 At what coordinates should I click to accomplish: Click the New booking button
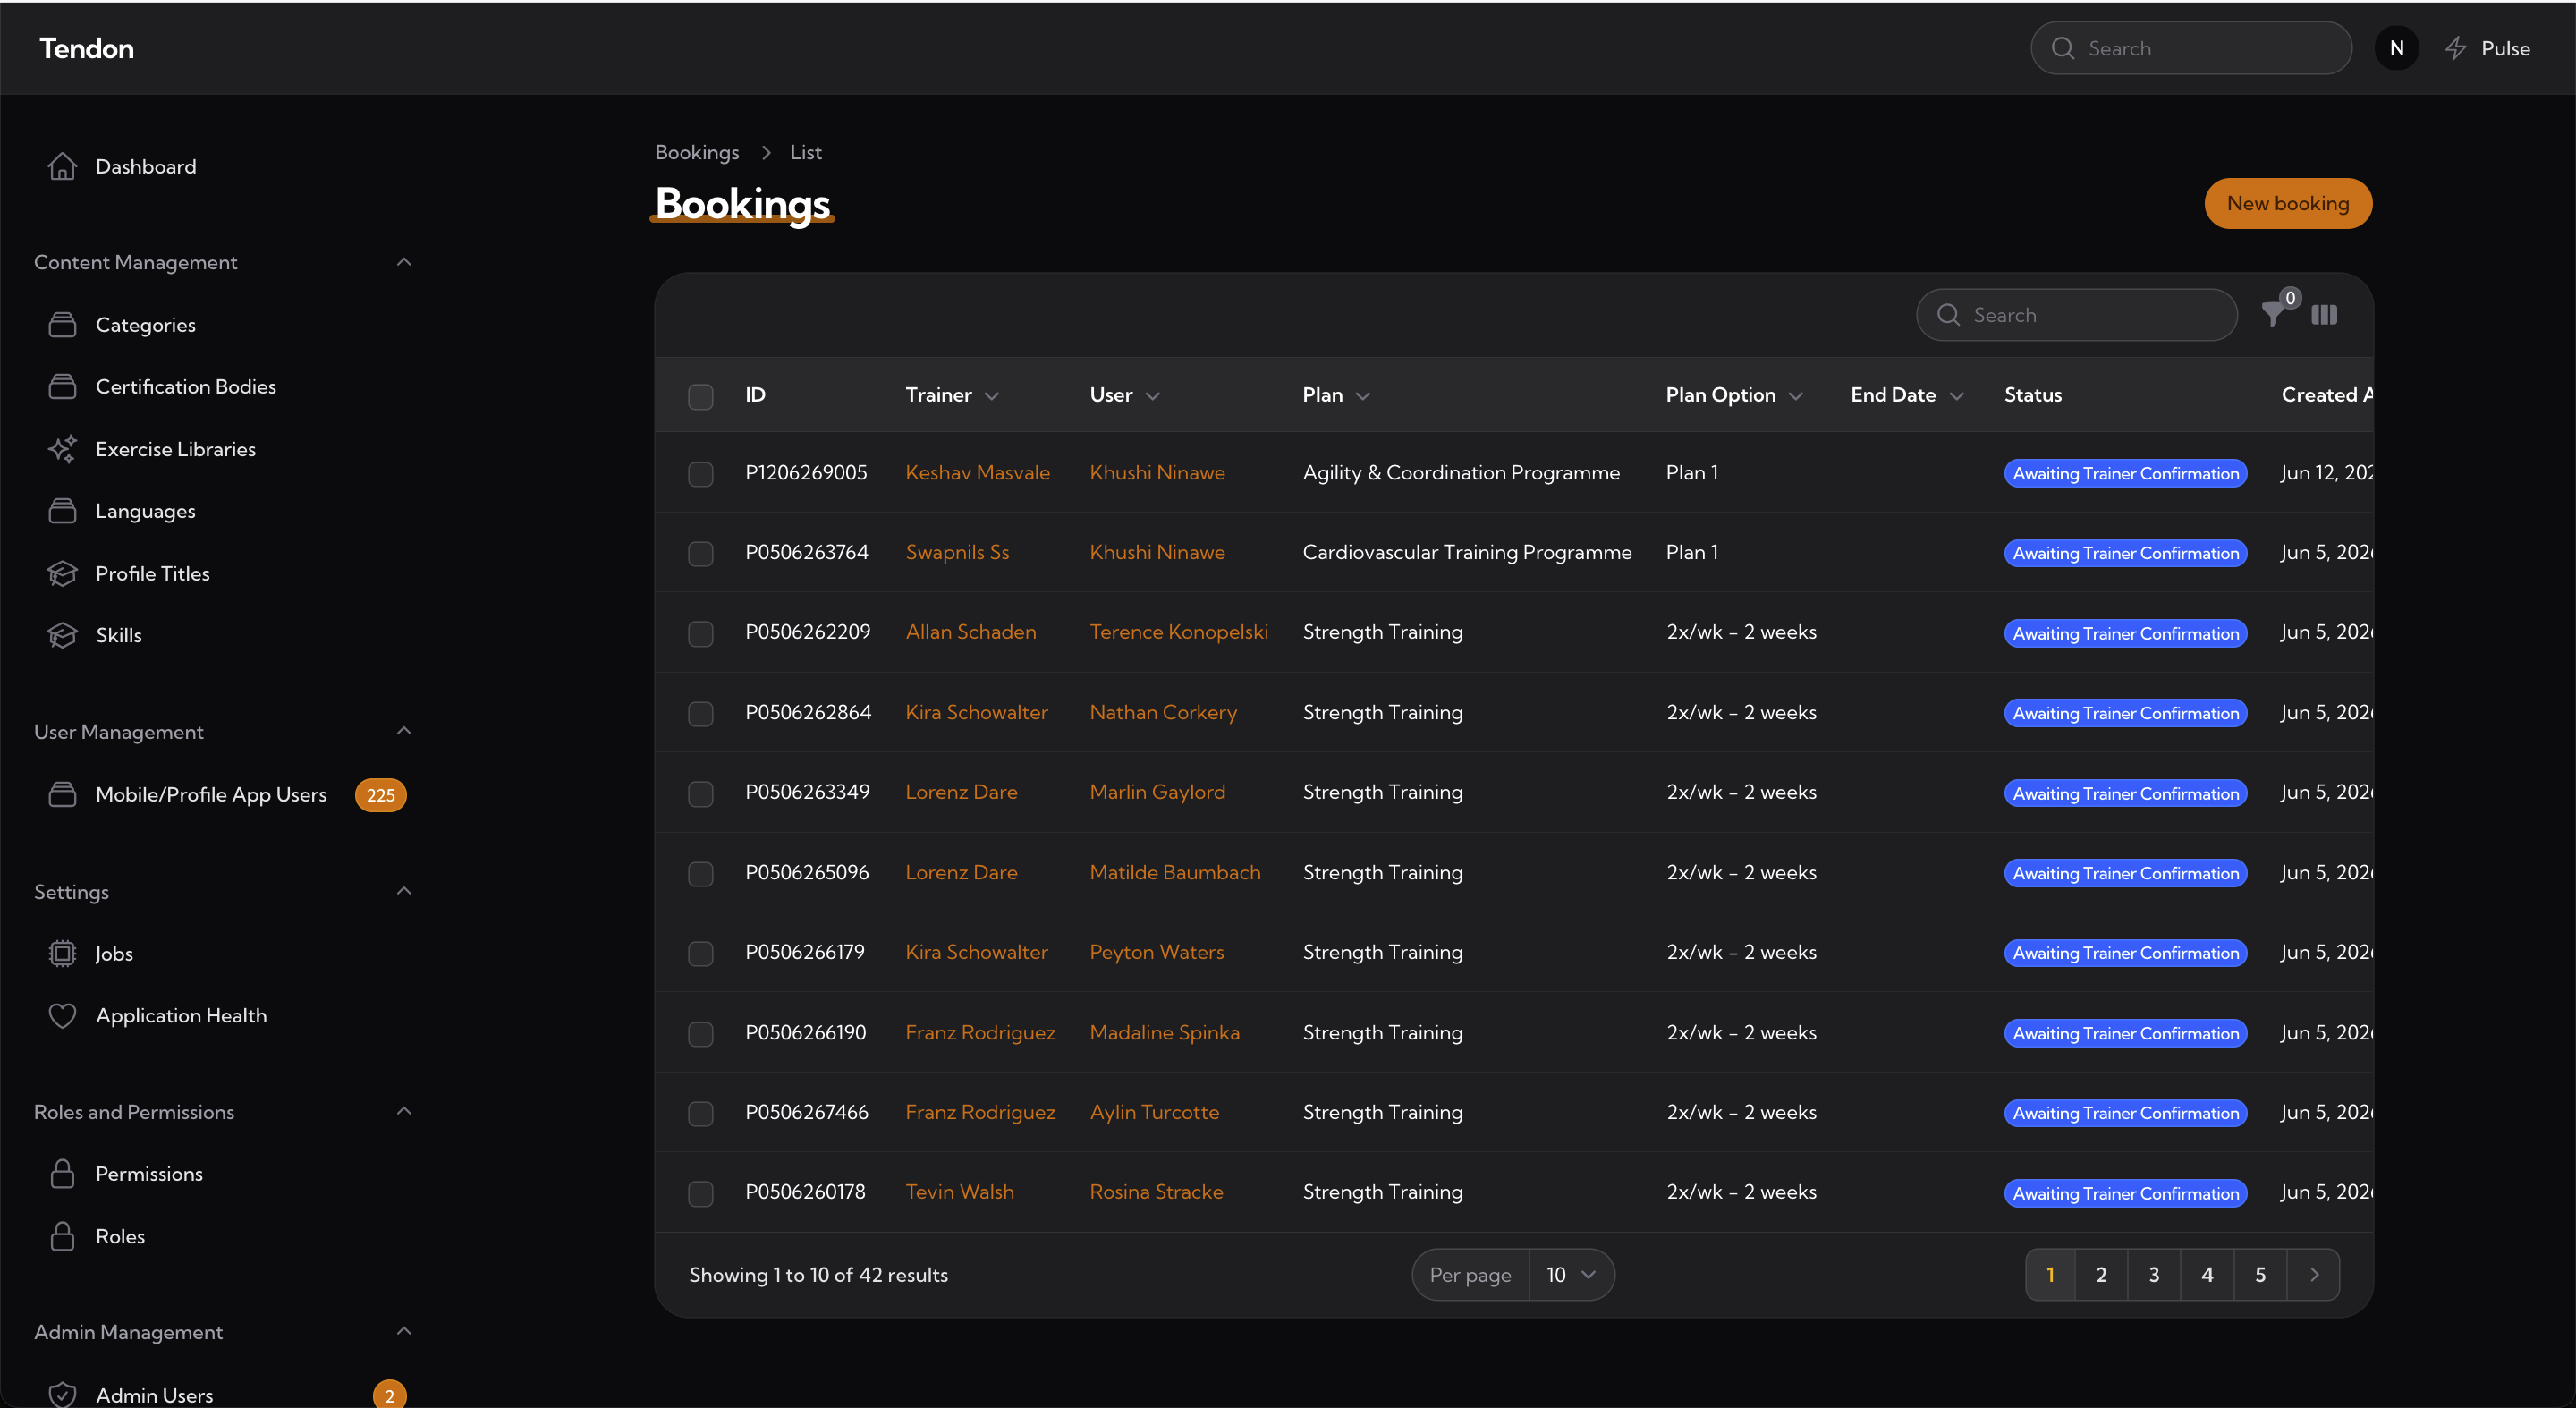coord(2288,204)
